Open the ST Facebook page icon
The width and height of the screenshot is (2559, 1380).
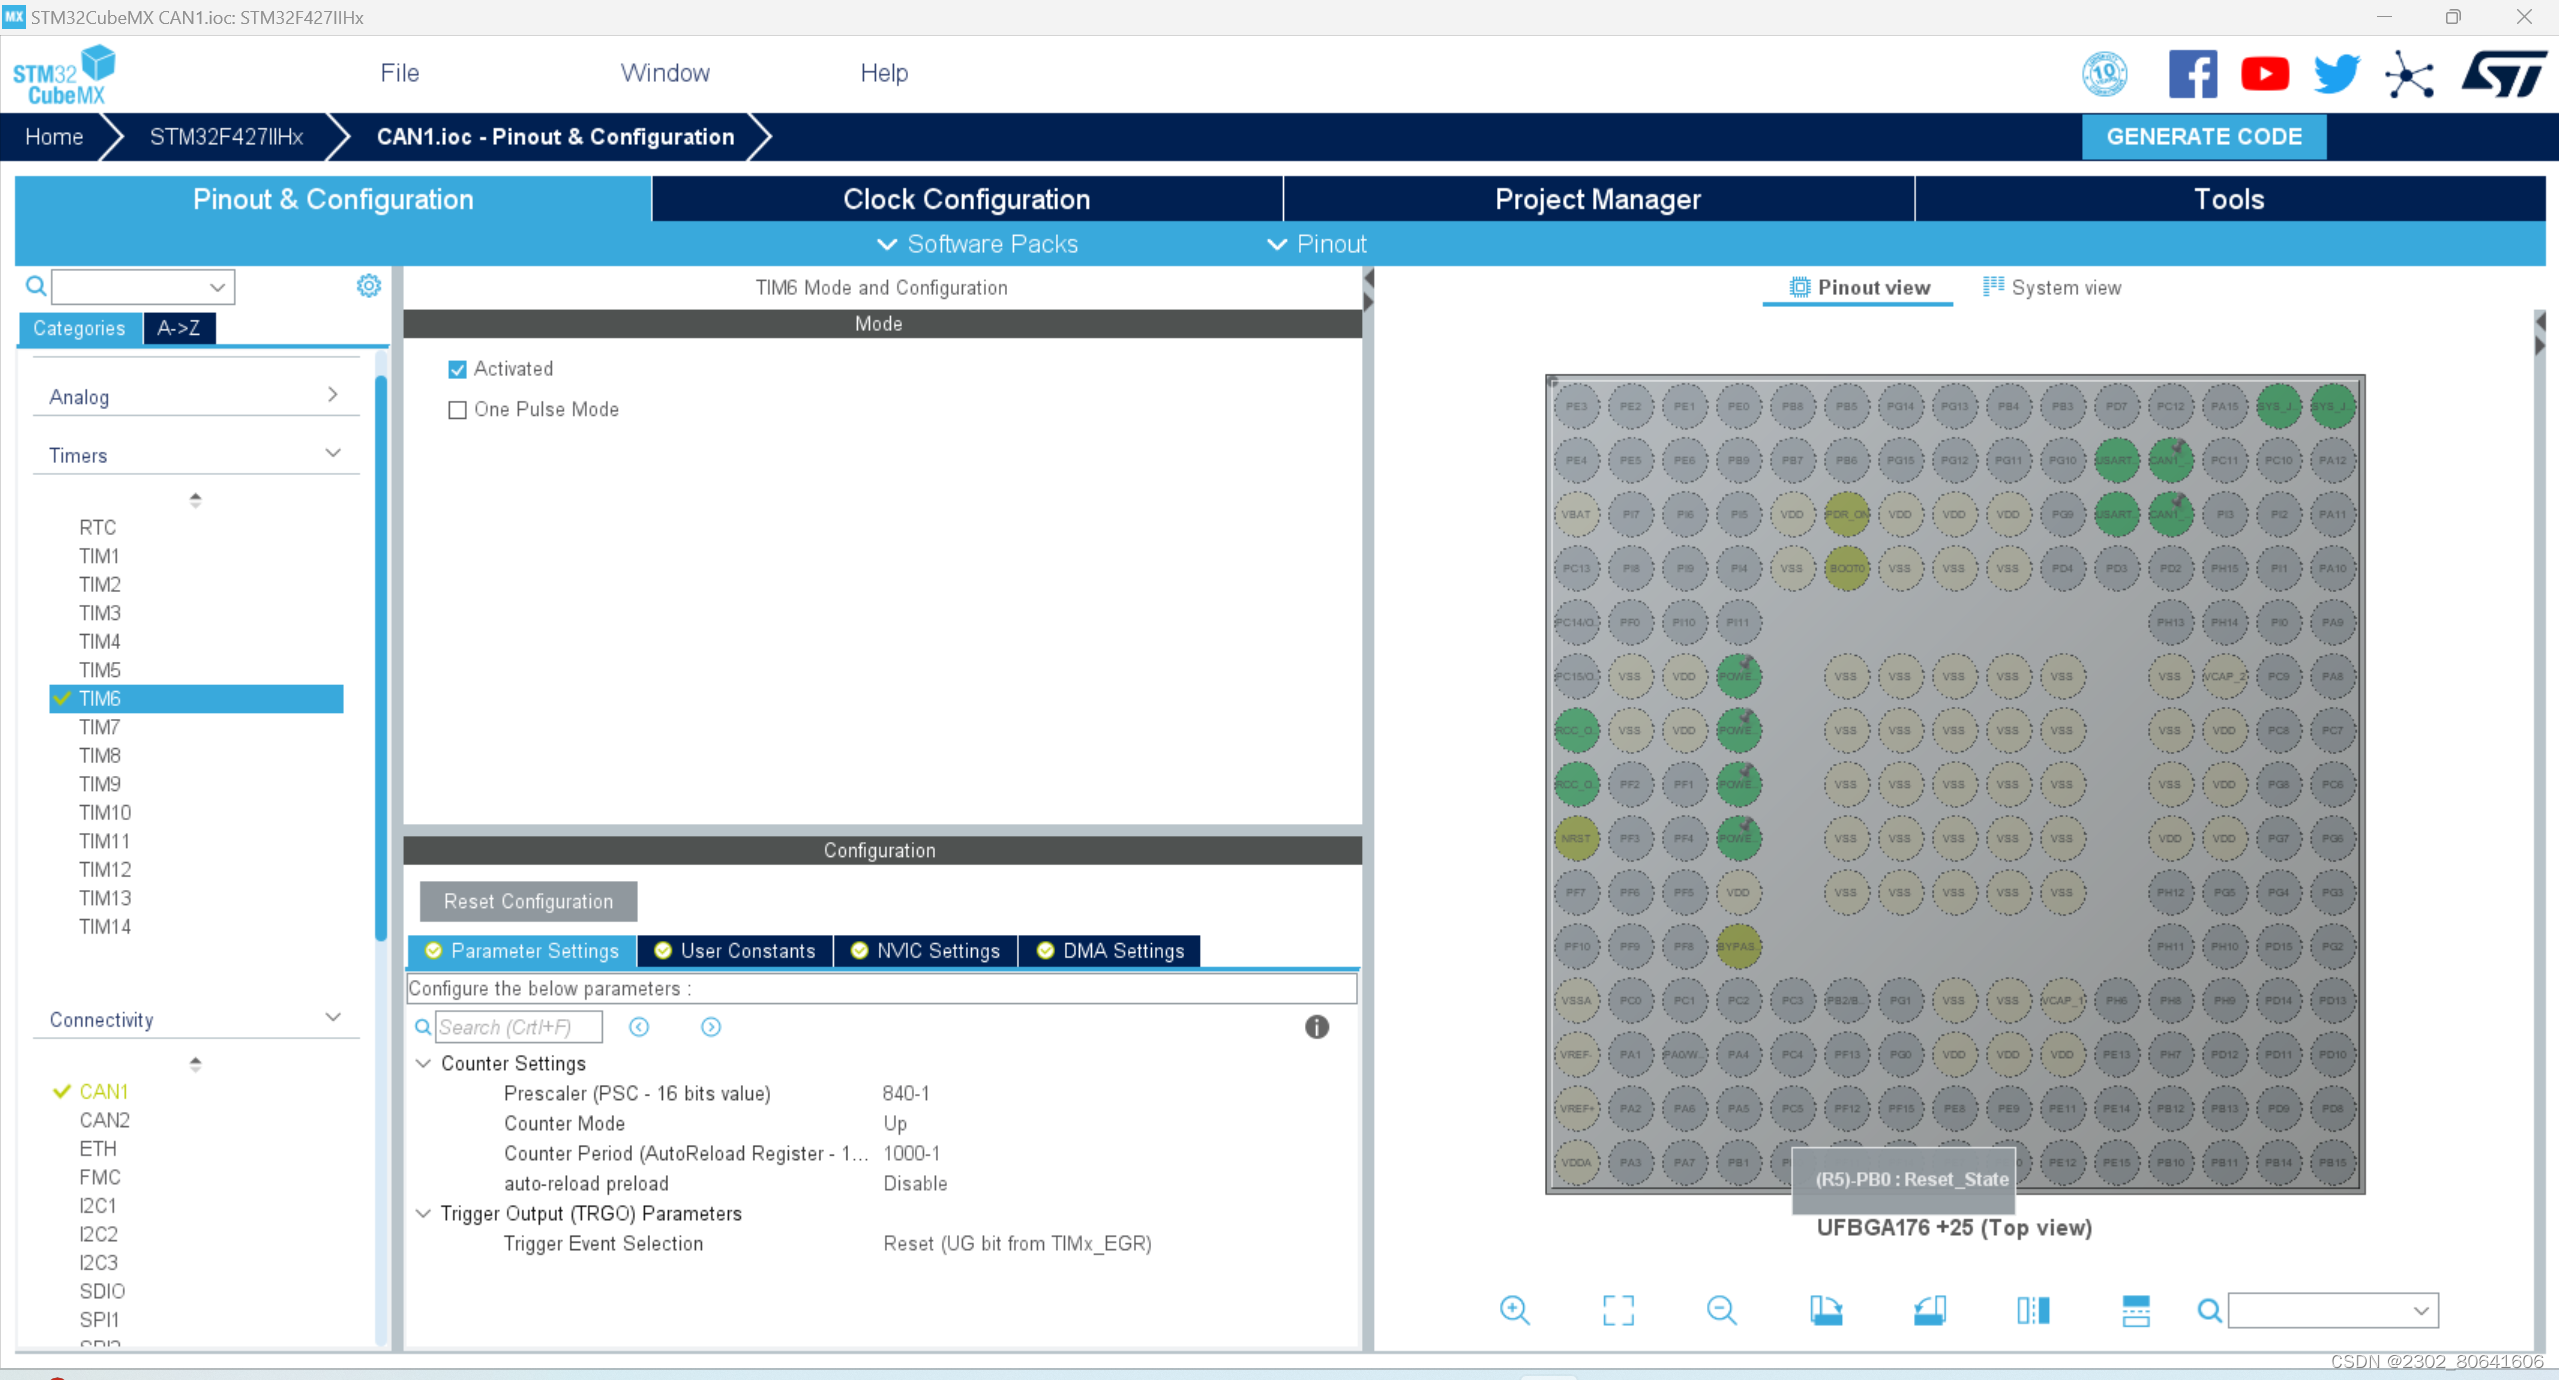(2192, 74)
